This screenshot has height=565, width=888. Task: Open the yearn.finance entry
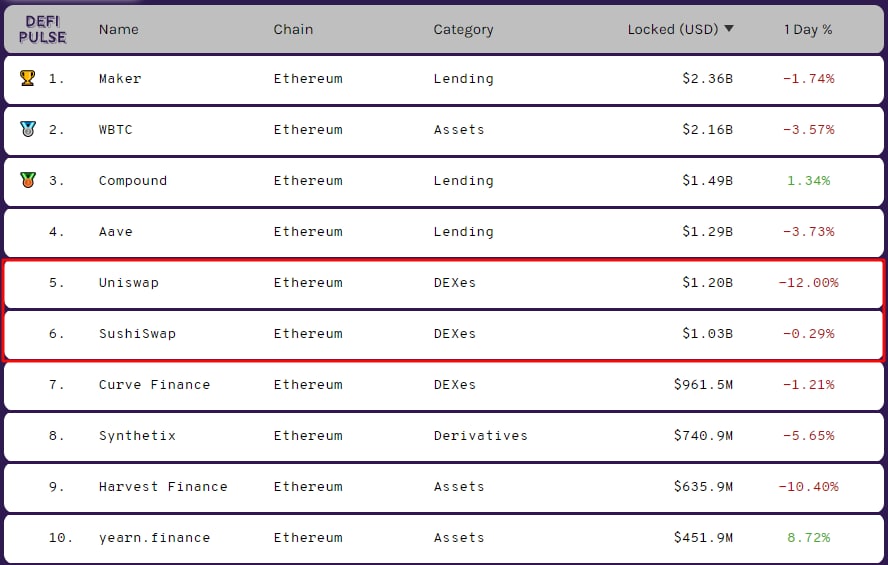pyautogui.click(x=154, y=537)
